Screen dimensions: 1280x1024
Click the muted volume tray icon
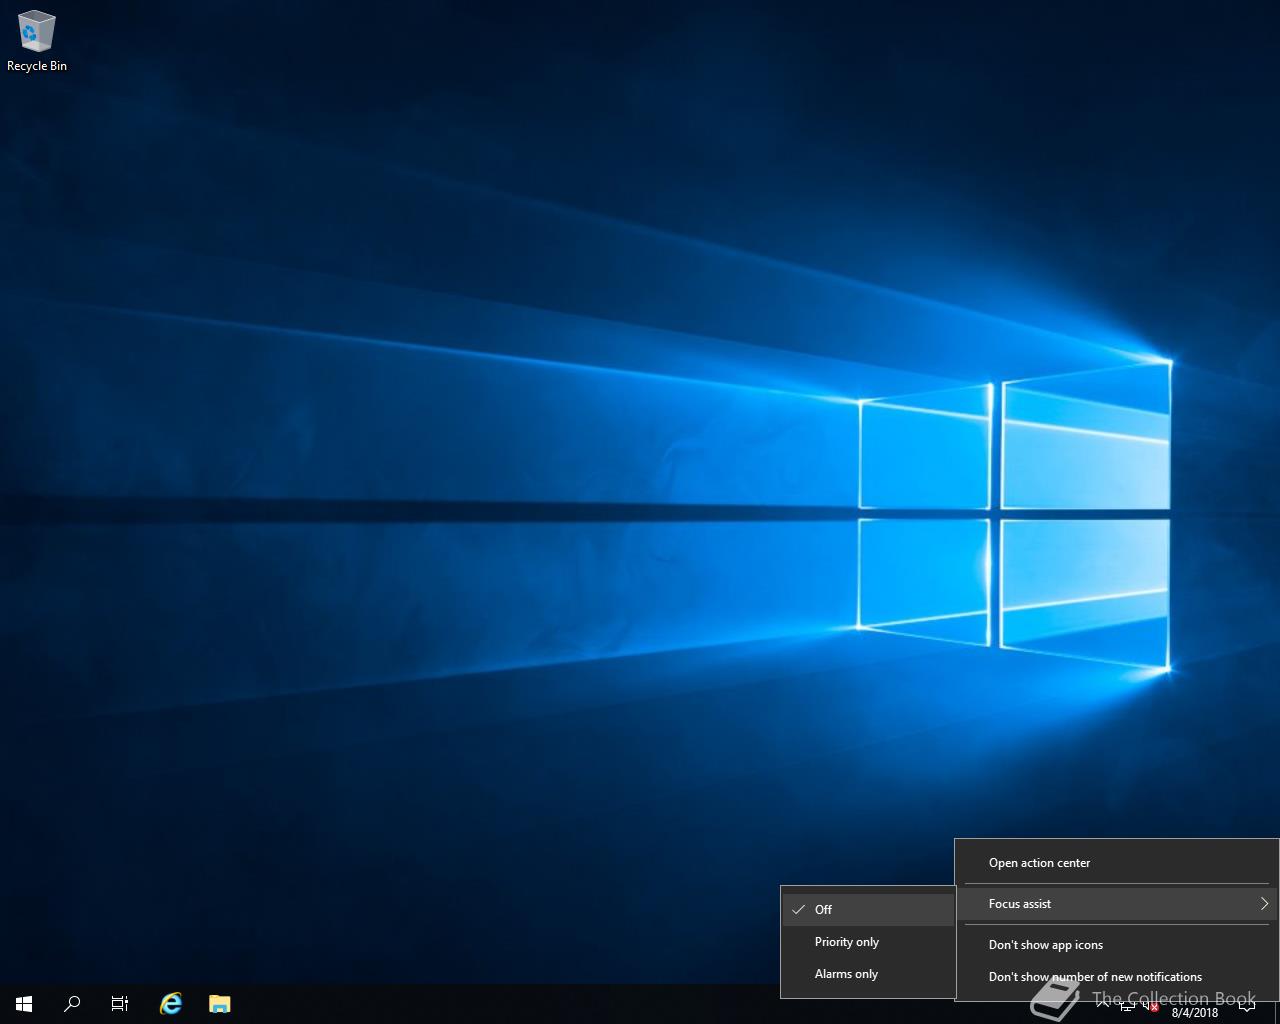1150,1006
